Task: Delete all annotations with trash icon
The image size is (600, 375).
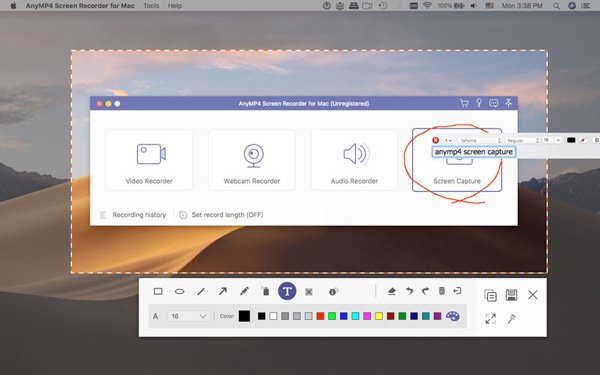Action: (x=442, y=291)
